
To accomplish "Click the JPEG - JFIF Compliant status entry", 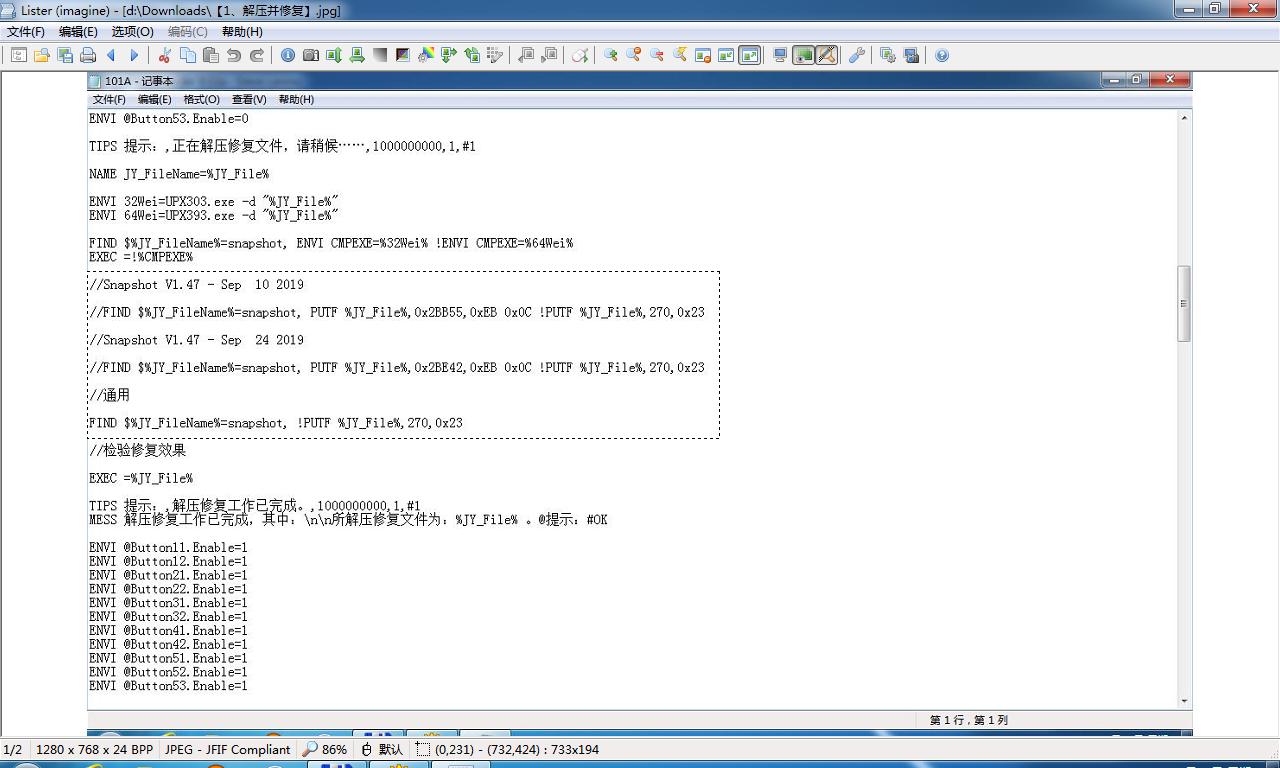I will [x=227, y=749].
